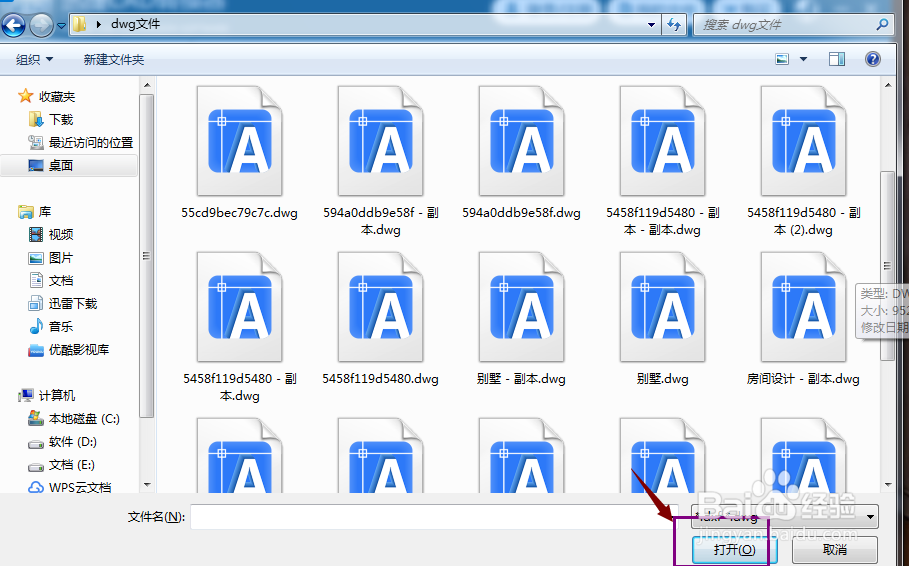Open 文档 (E:) drive
This screenshot has height=566, width=909.
pos(72,465)
